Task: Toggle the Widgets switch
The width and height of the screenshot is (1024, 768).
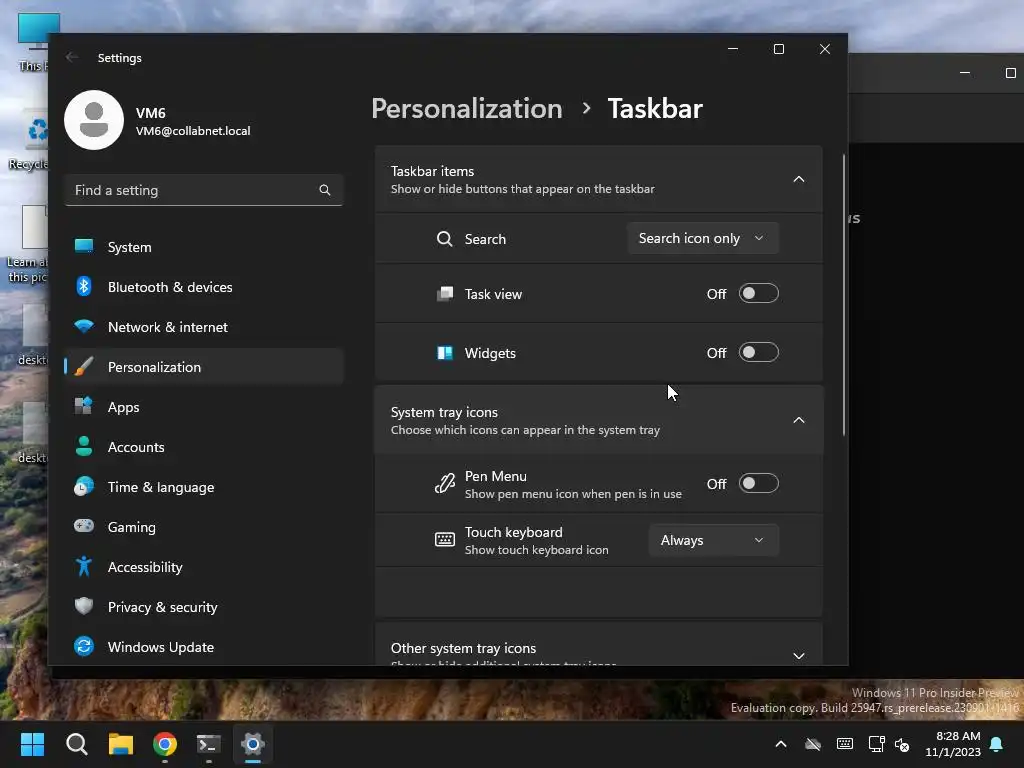Action: pyautogui.click(x=758, y=353)
